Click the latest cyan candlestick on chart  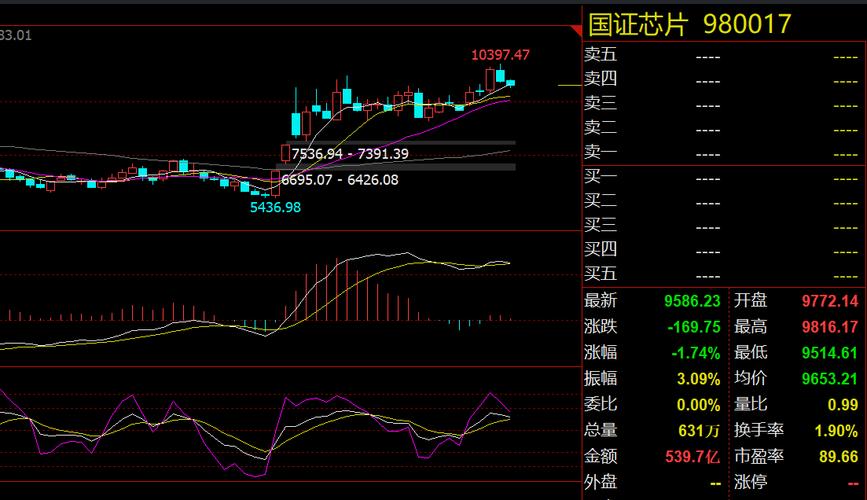click(x=511, y=83)
